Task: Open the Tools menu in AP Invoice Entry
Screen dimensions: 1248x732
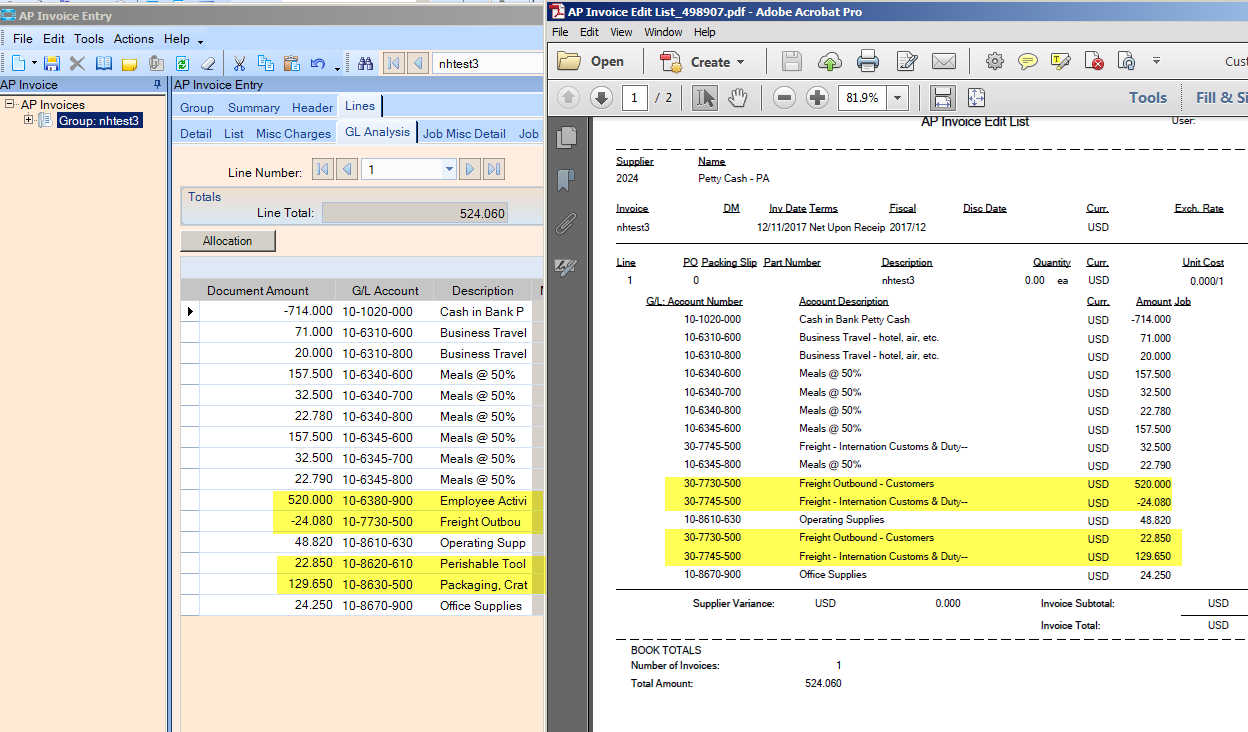Action: pyautogui.click(x=89, y=39)
